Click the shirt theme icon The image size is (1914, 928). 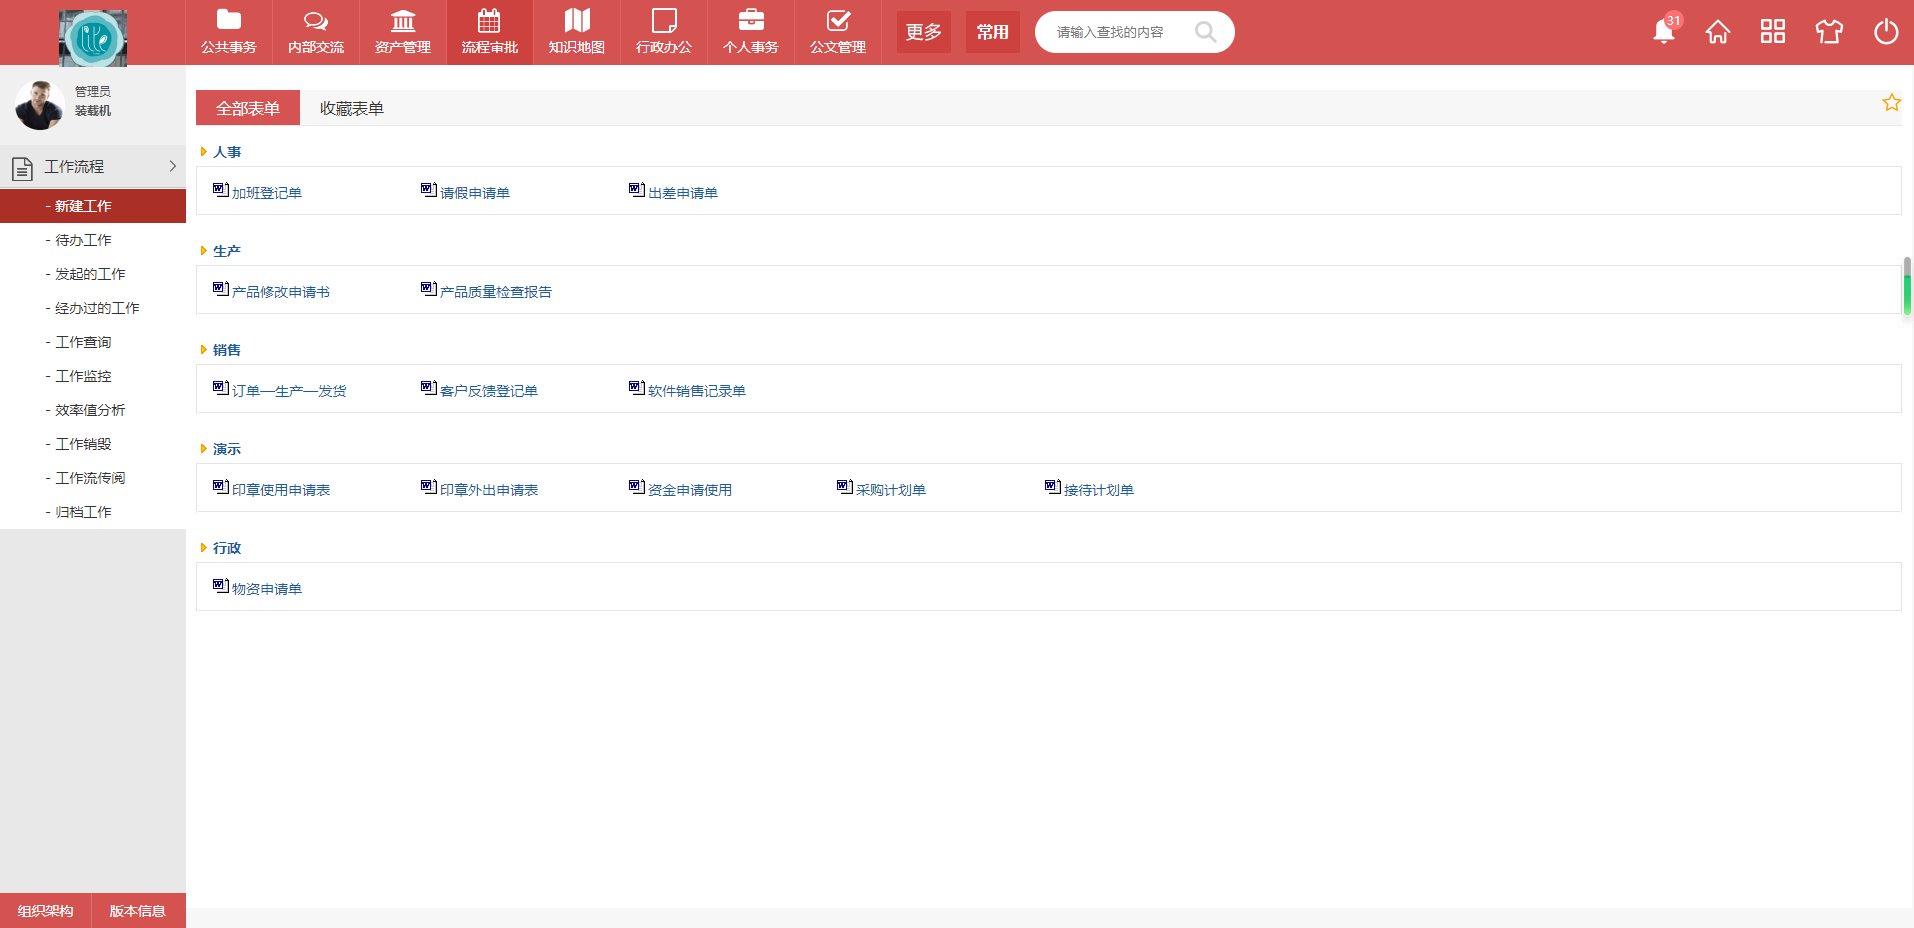pyautogui.click(x=1829, y=32)
